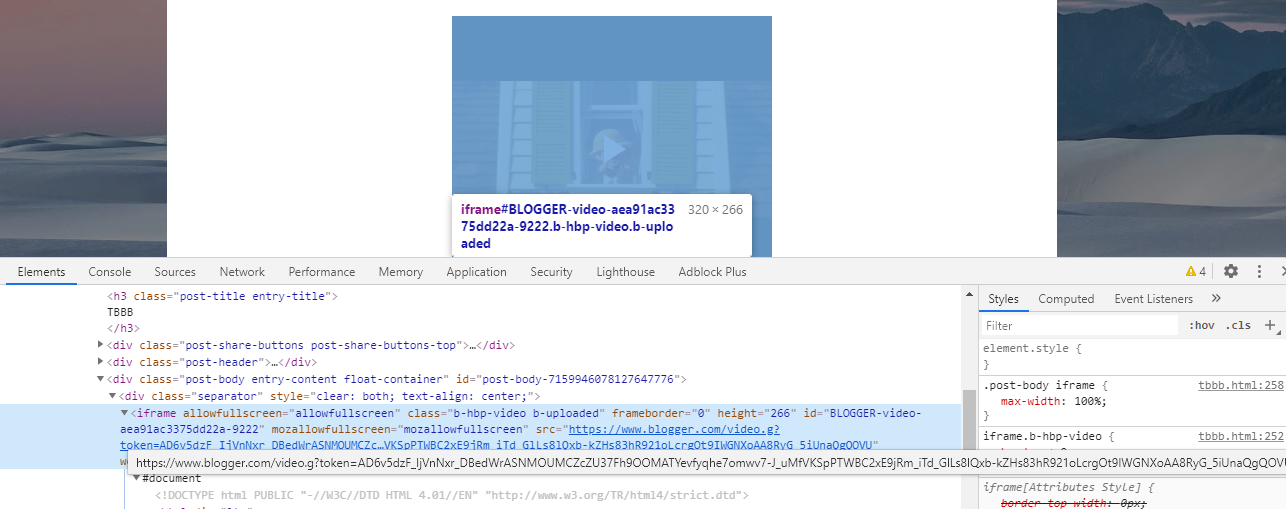Open the DevTools three-dot customize menu
Screen dimensions: 1286x509
coord(1259,271)
